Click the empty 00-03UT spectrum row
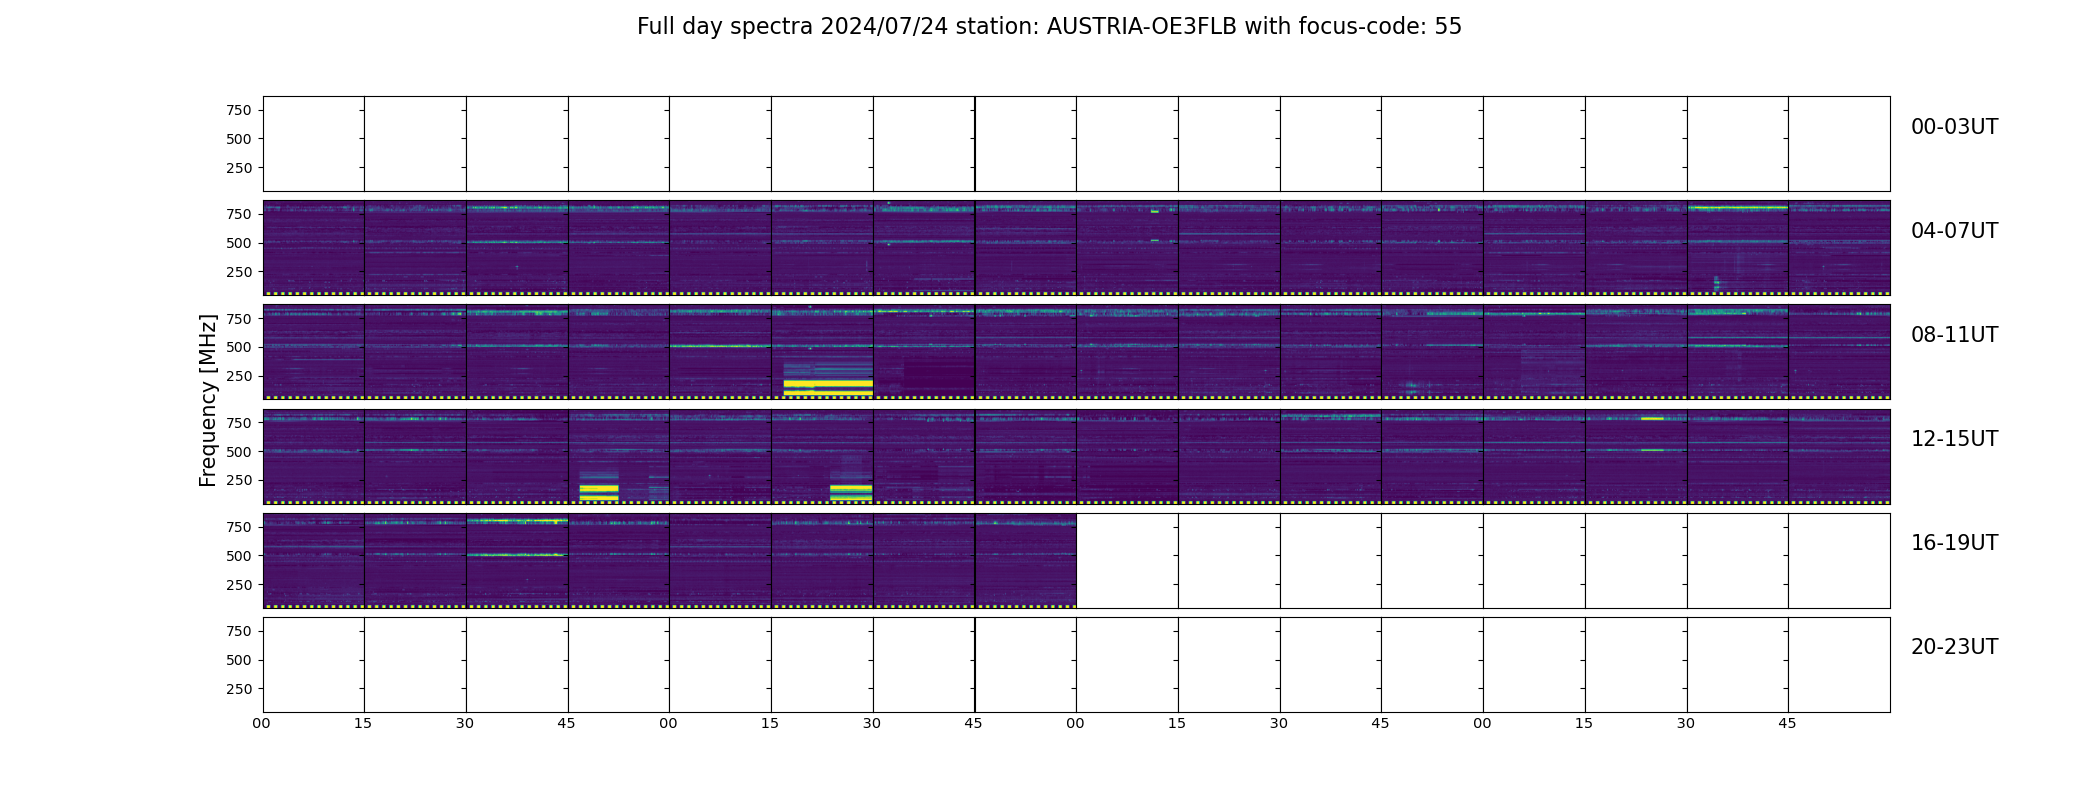The height and width of the screenshot is (800, 2100). click(x=1076, y=144)
